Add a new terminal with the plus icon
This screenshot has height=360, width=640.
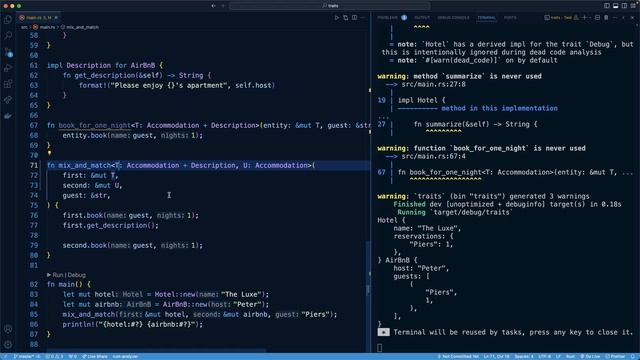click(584, 18)
